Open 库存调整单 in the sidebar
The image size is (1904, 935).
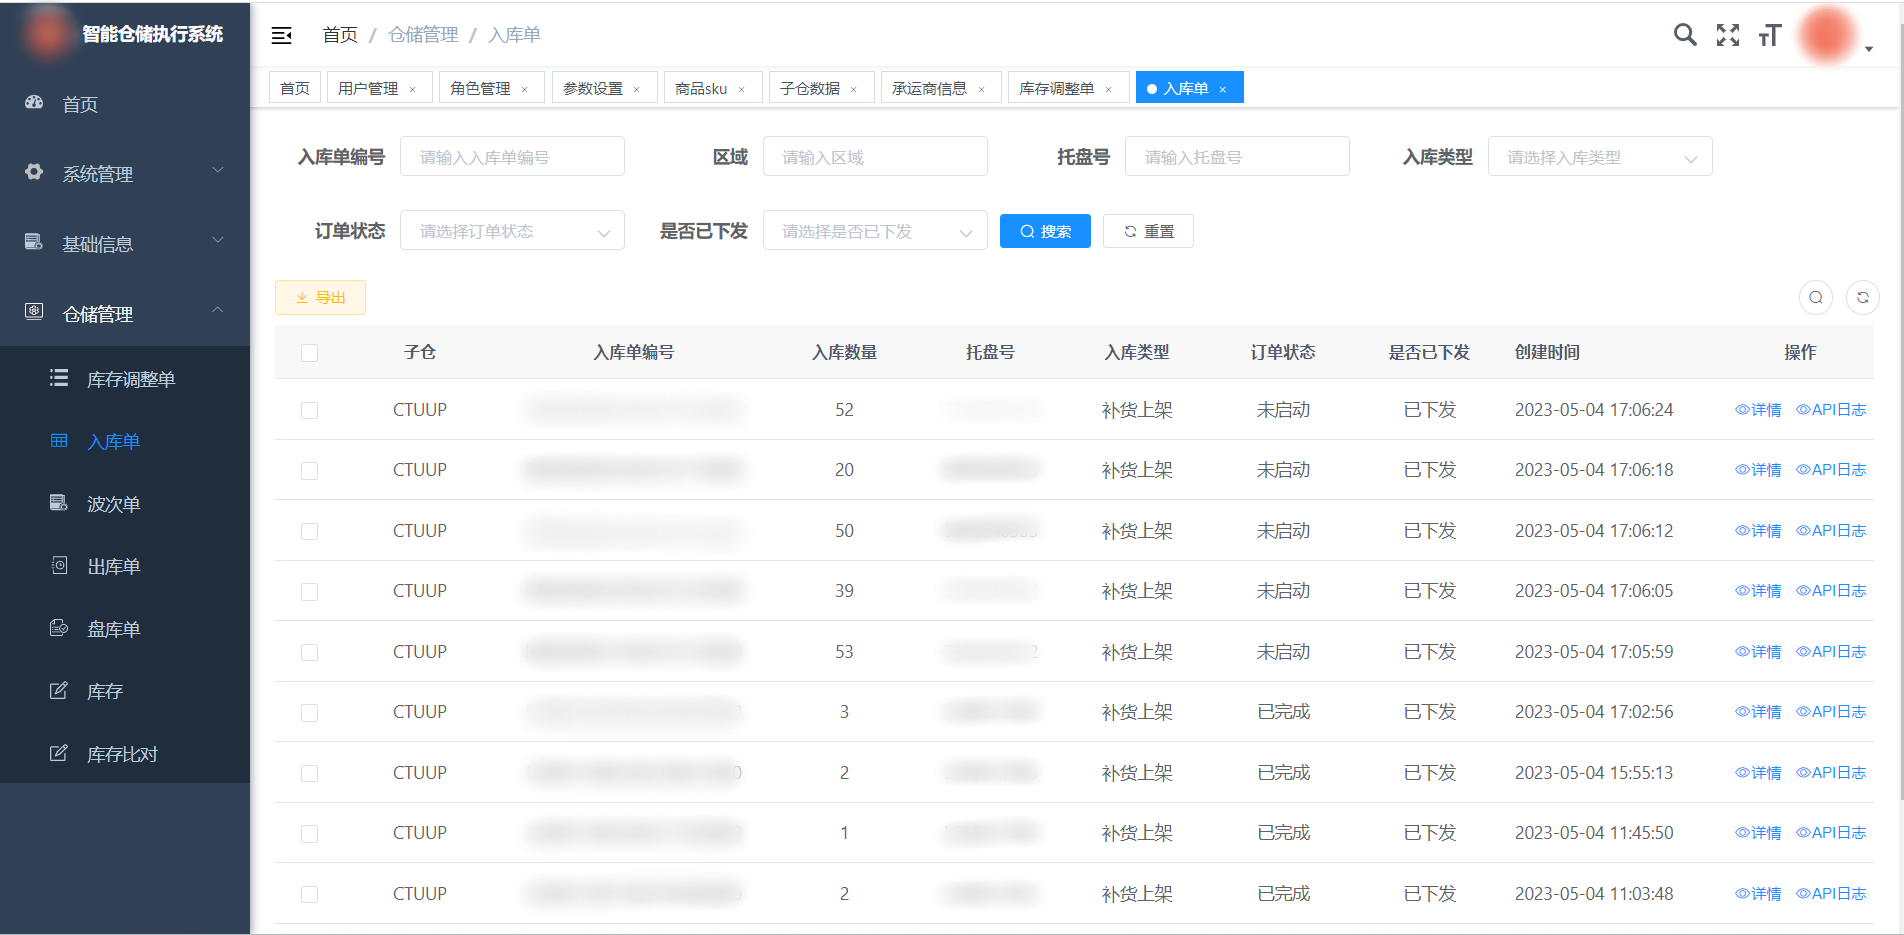pos(125,379)
